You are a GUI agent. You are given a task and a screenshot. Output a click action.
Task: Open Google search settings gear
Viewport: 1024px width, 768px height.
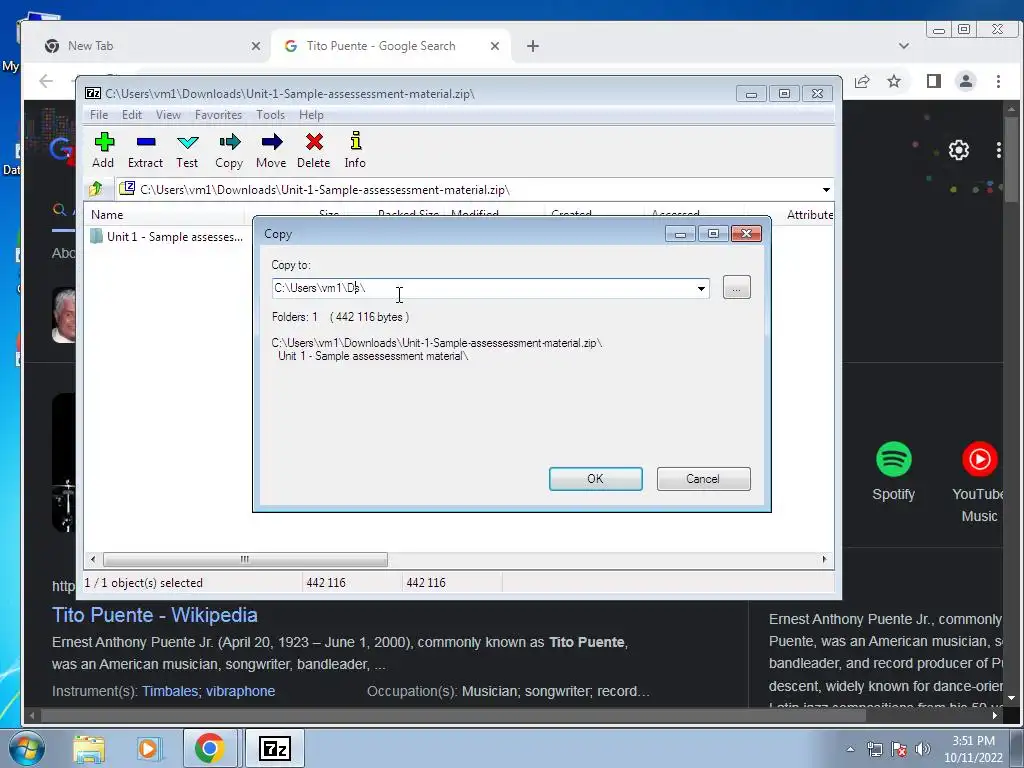coord(959,150)
